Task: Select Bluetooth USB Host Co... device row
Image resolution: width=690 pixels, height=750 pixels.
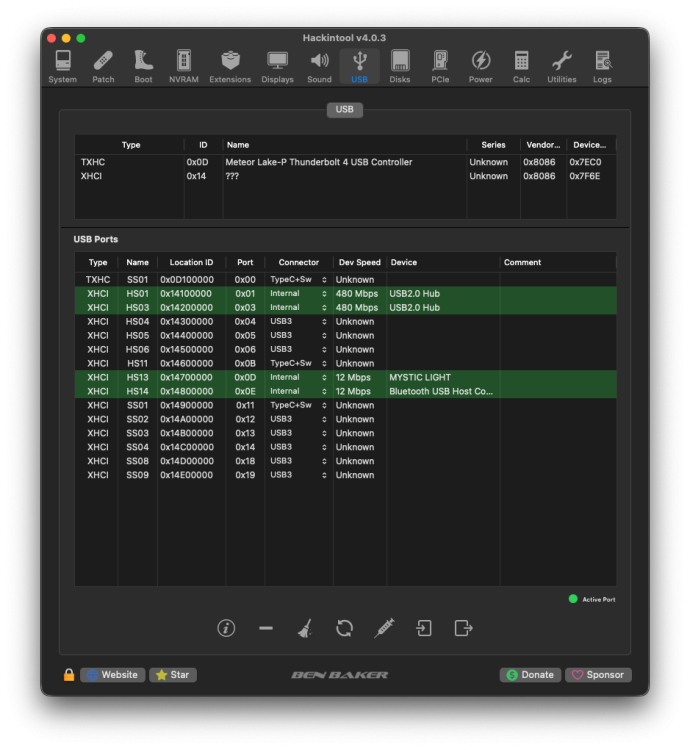Action: click(345, 391)
